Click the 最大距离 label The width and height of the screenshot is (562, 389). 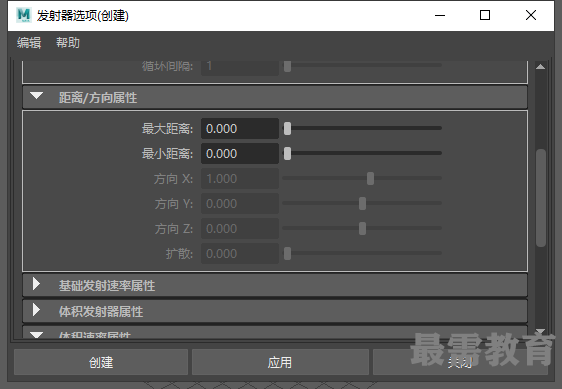click(x=167, y=128)
